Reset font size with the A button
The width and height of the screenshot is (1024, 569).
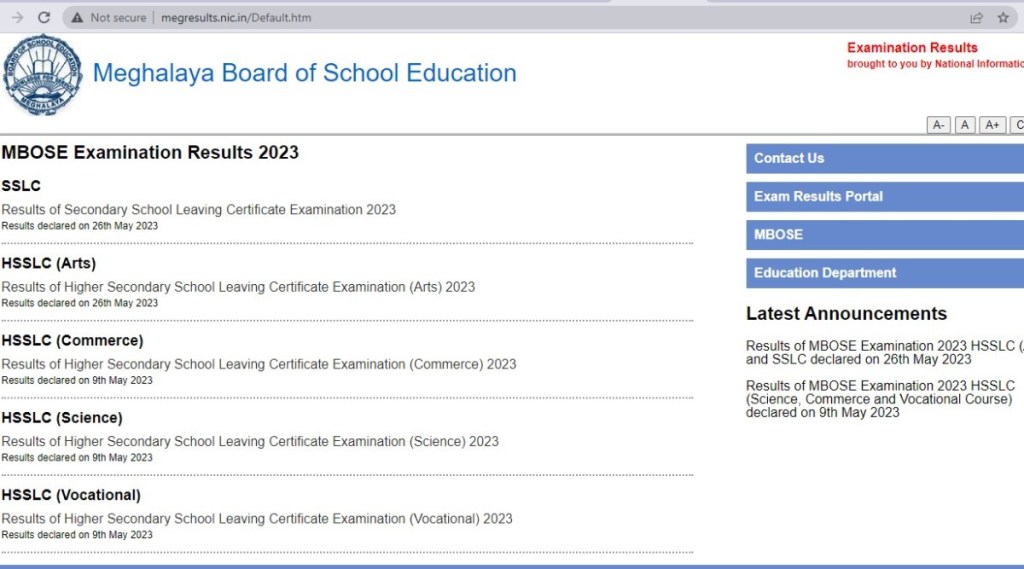point(965,125)
